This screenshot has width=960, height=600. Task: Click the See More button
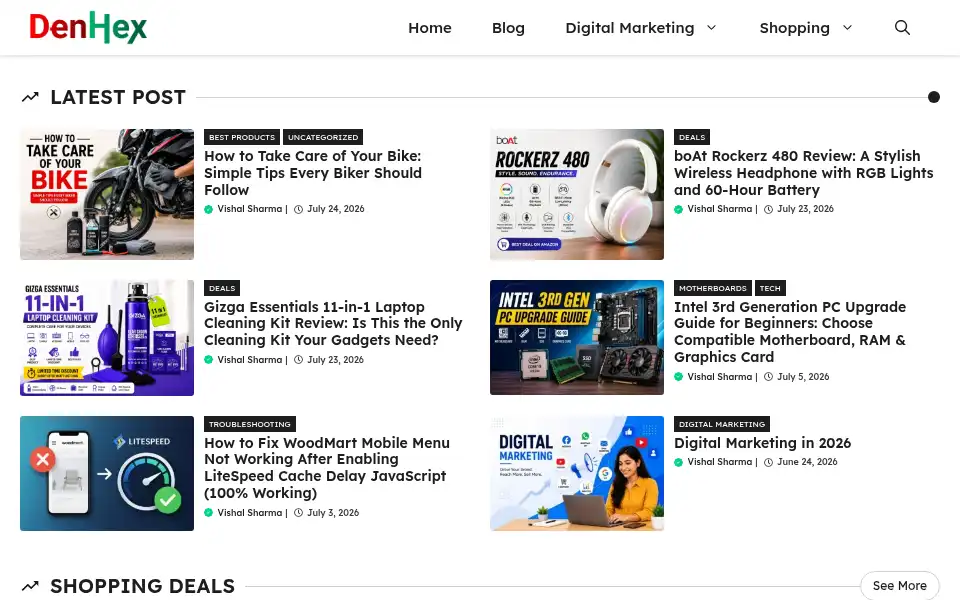(x=899, y=586)
